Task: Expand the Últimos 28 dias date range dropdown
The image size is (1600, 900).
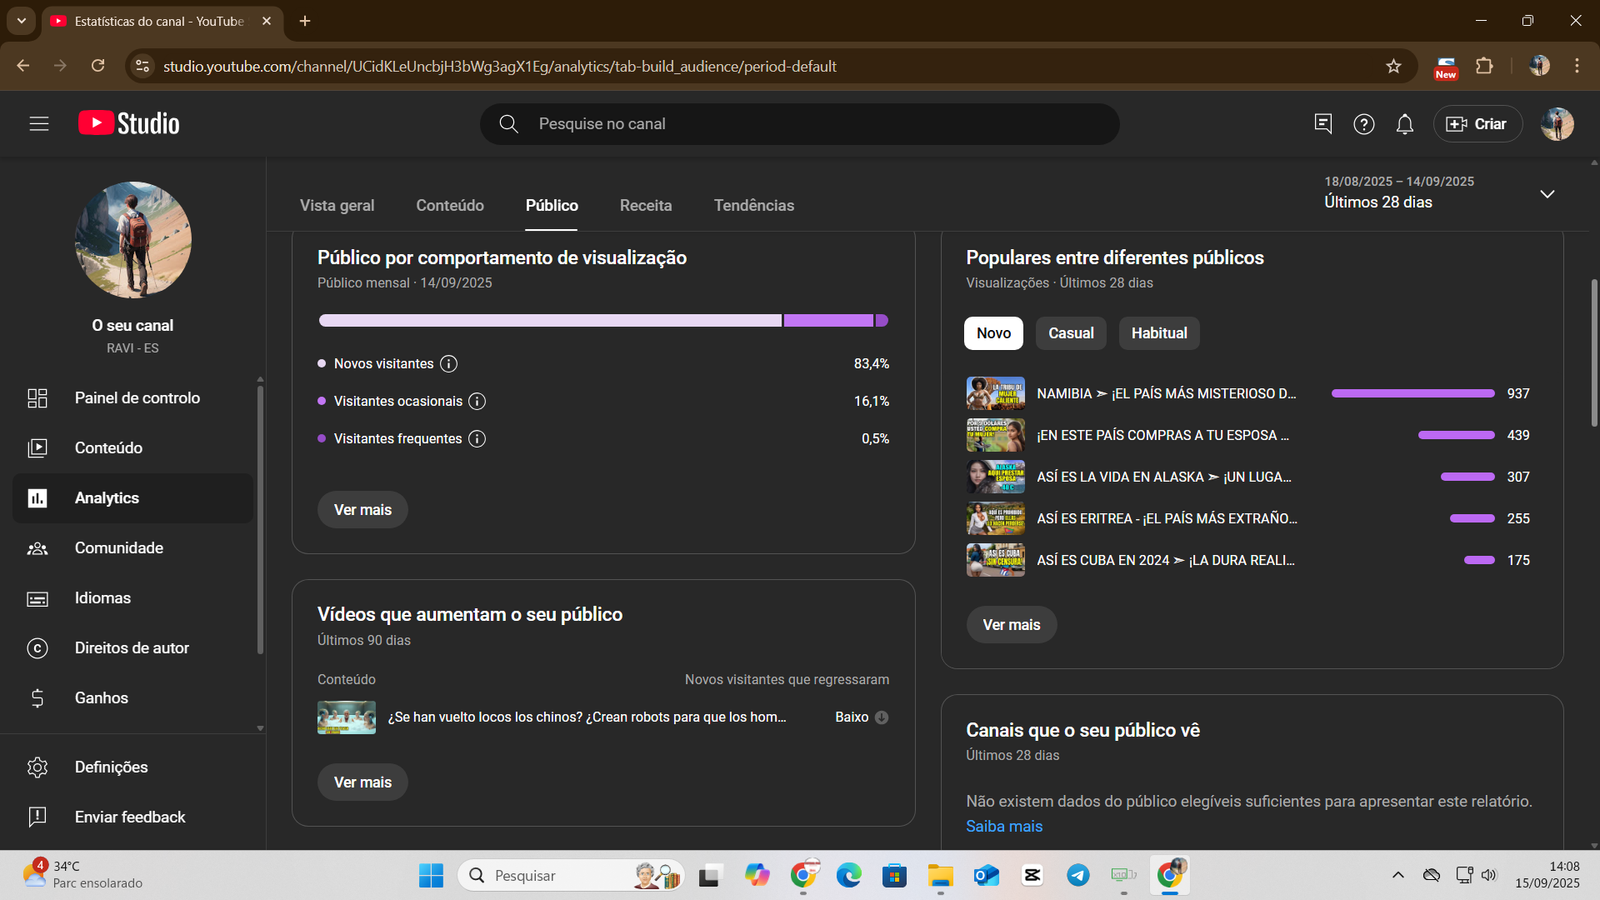Action: pos(1546,193)
